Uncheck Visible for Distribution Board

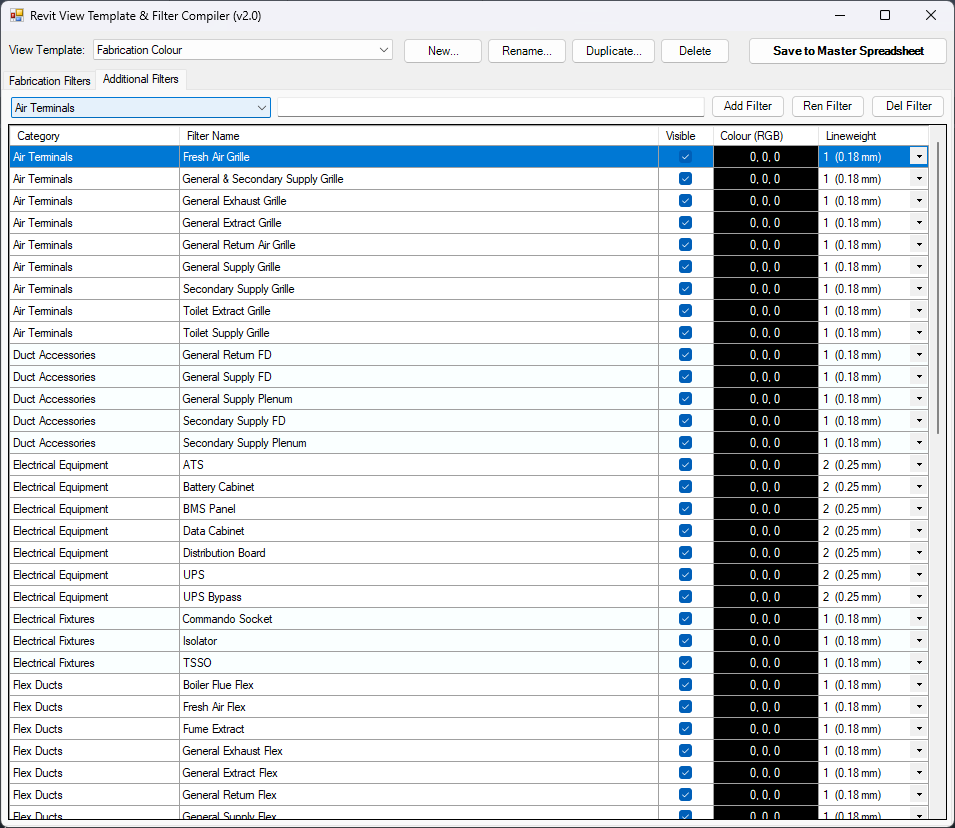685,553
